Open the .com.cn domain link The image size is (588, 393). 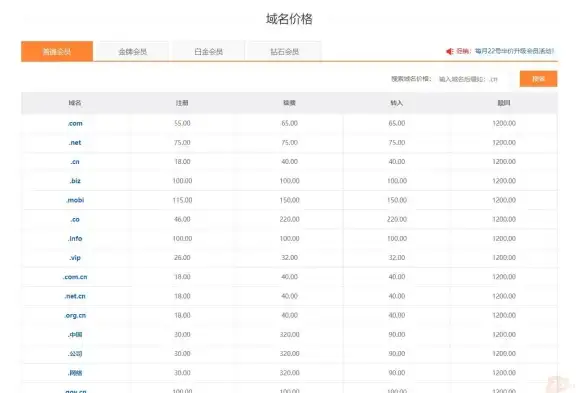(75, 277)
